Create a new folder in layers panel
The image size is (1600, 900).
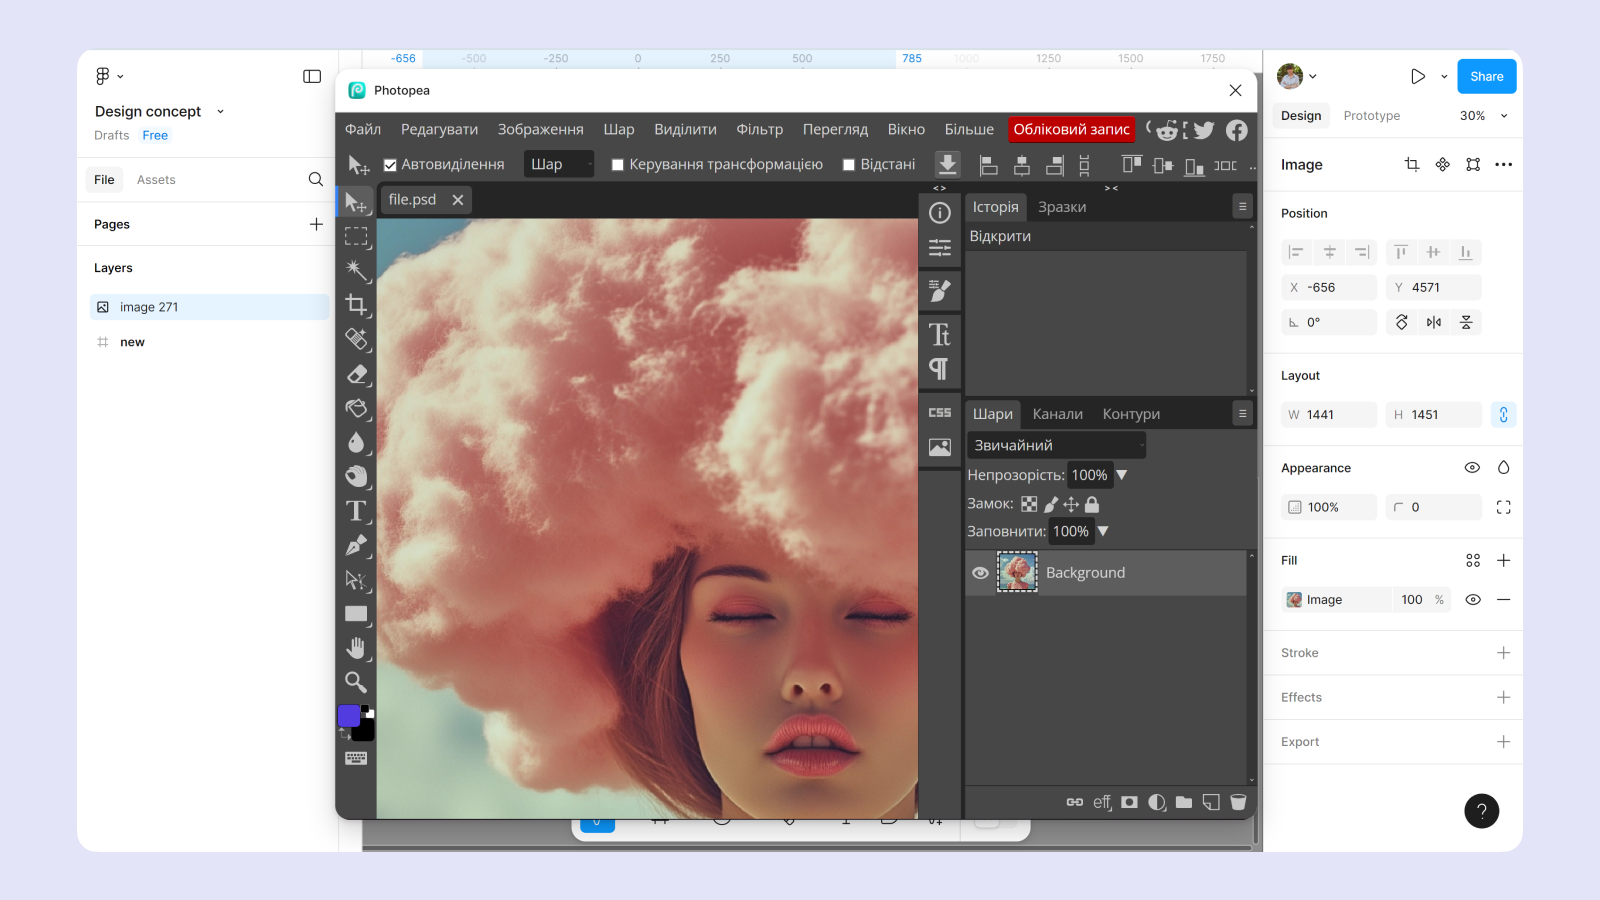(x=1184, y=802)
